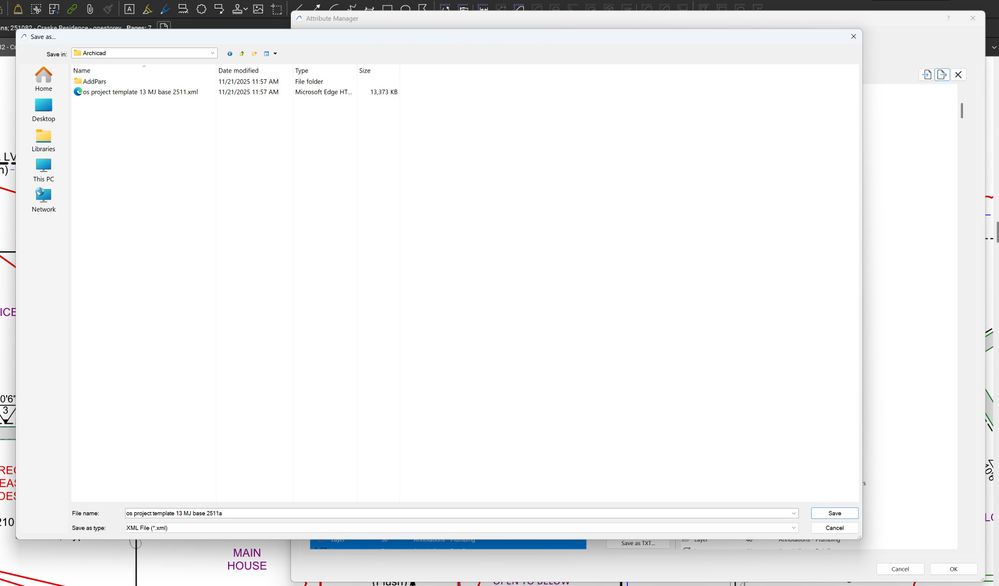Go up one folder level
This screenshot has width=999, height=586.
pos(241,54)
